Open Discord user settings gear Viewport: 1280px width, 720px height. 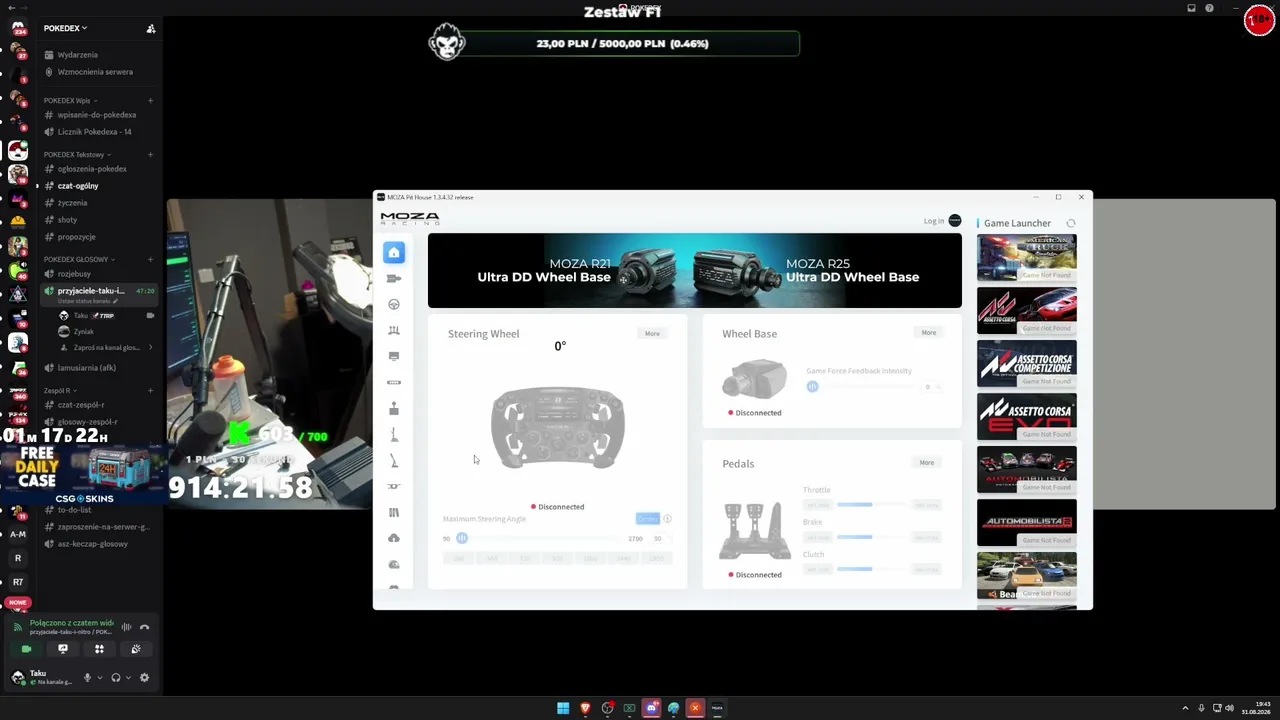point(144,678)
